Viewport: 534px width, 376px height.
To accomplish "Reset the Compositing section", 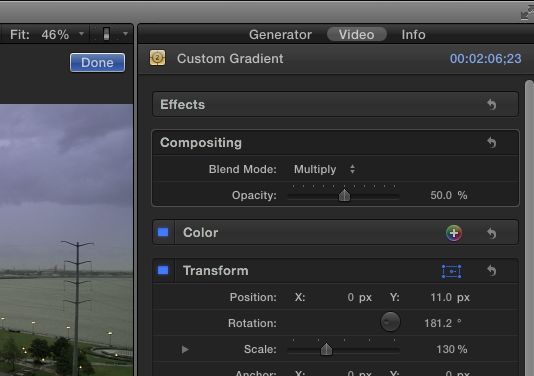I will (491, 142).
